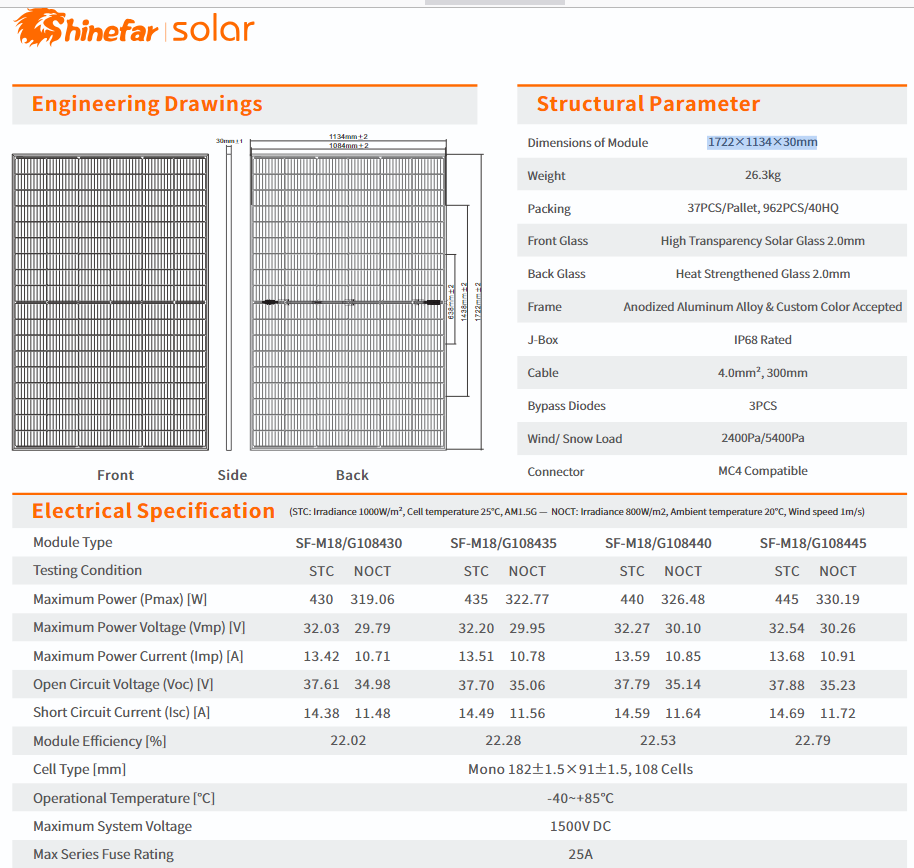Click the 10.78 Imp NOCT value
This screenshot has height=868, width=914.
(x=528, y=656)
